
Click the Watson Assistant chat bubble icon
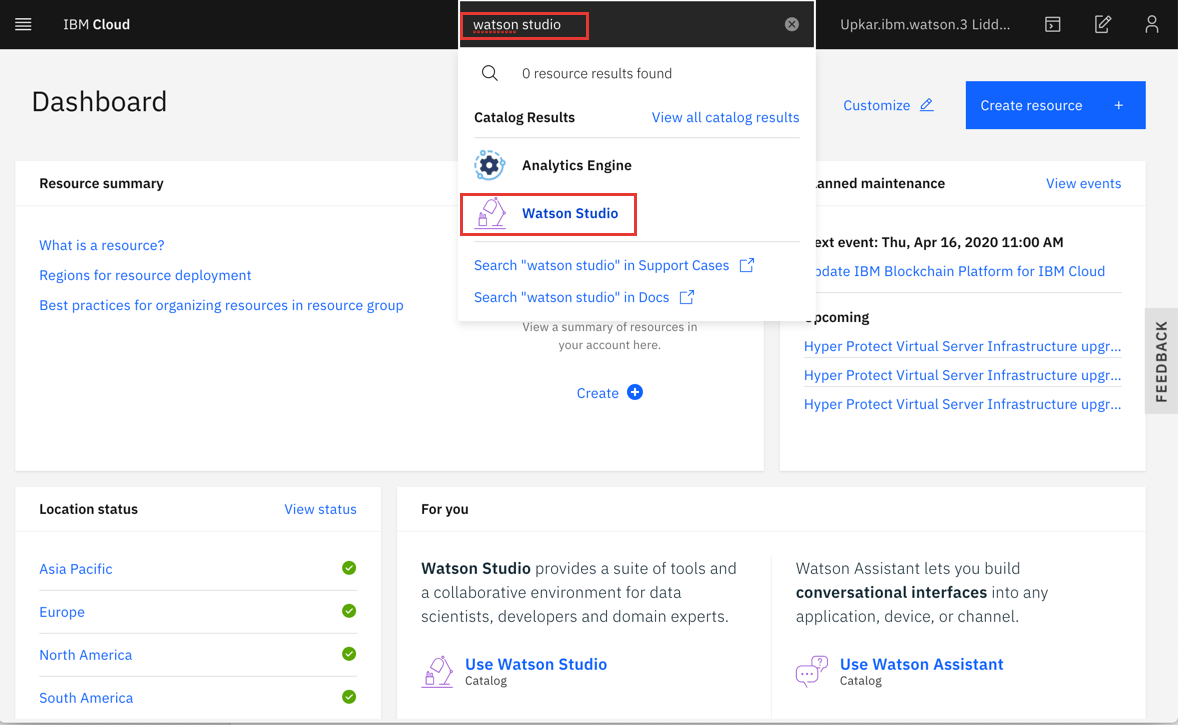[x=811, y=672]
